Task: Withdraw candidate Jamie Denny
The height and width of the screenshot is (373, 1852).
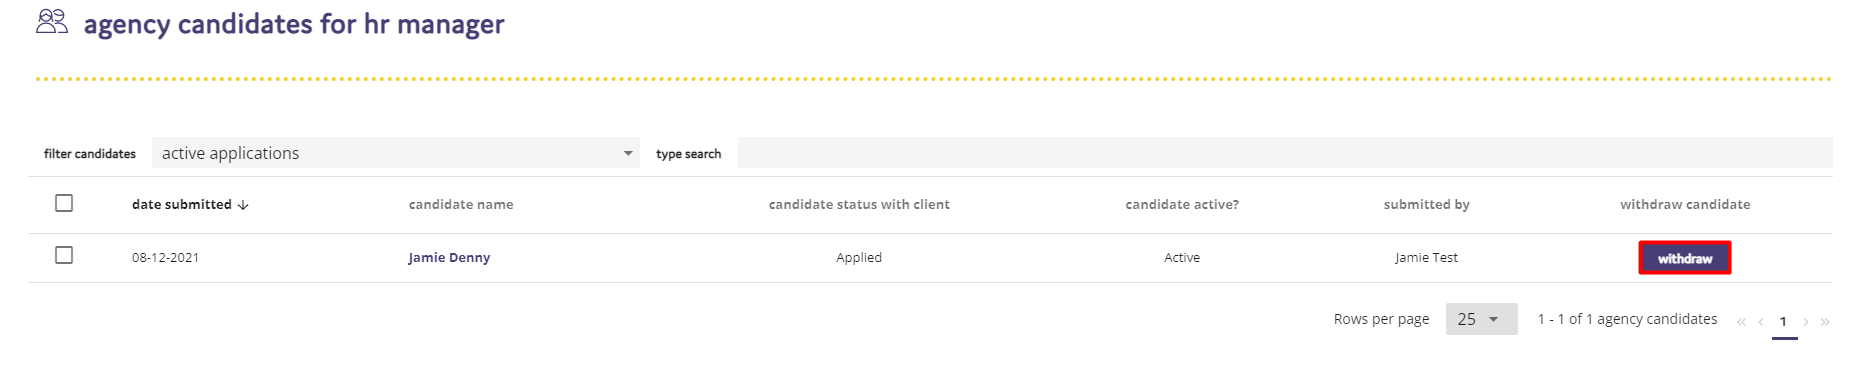Action: pos(1685,258)
